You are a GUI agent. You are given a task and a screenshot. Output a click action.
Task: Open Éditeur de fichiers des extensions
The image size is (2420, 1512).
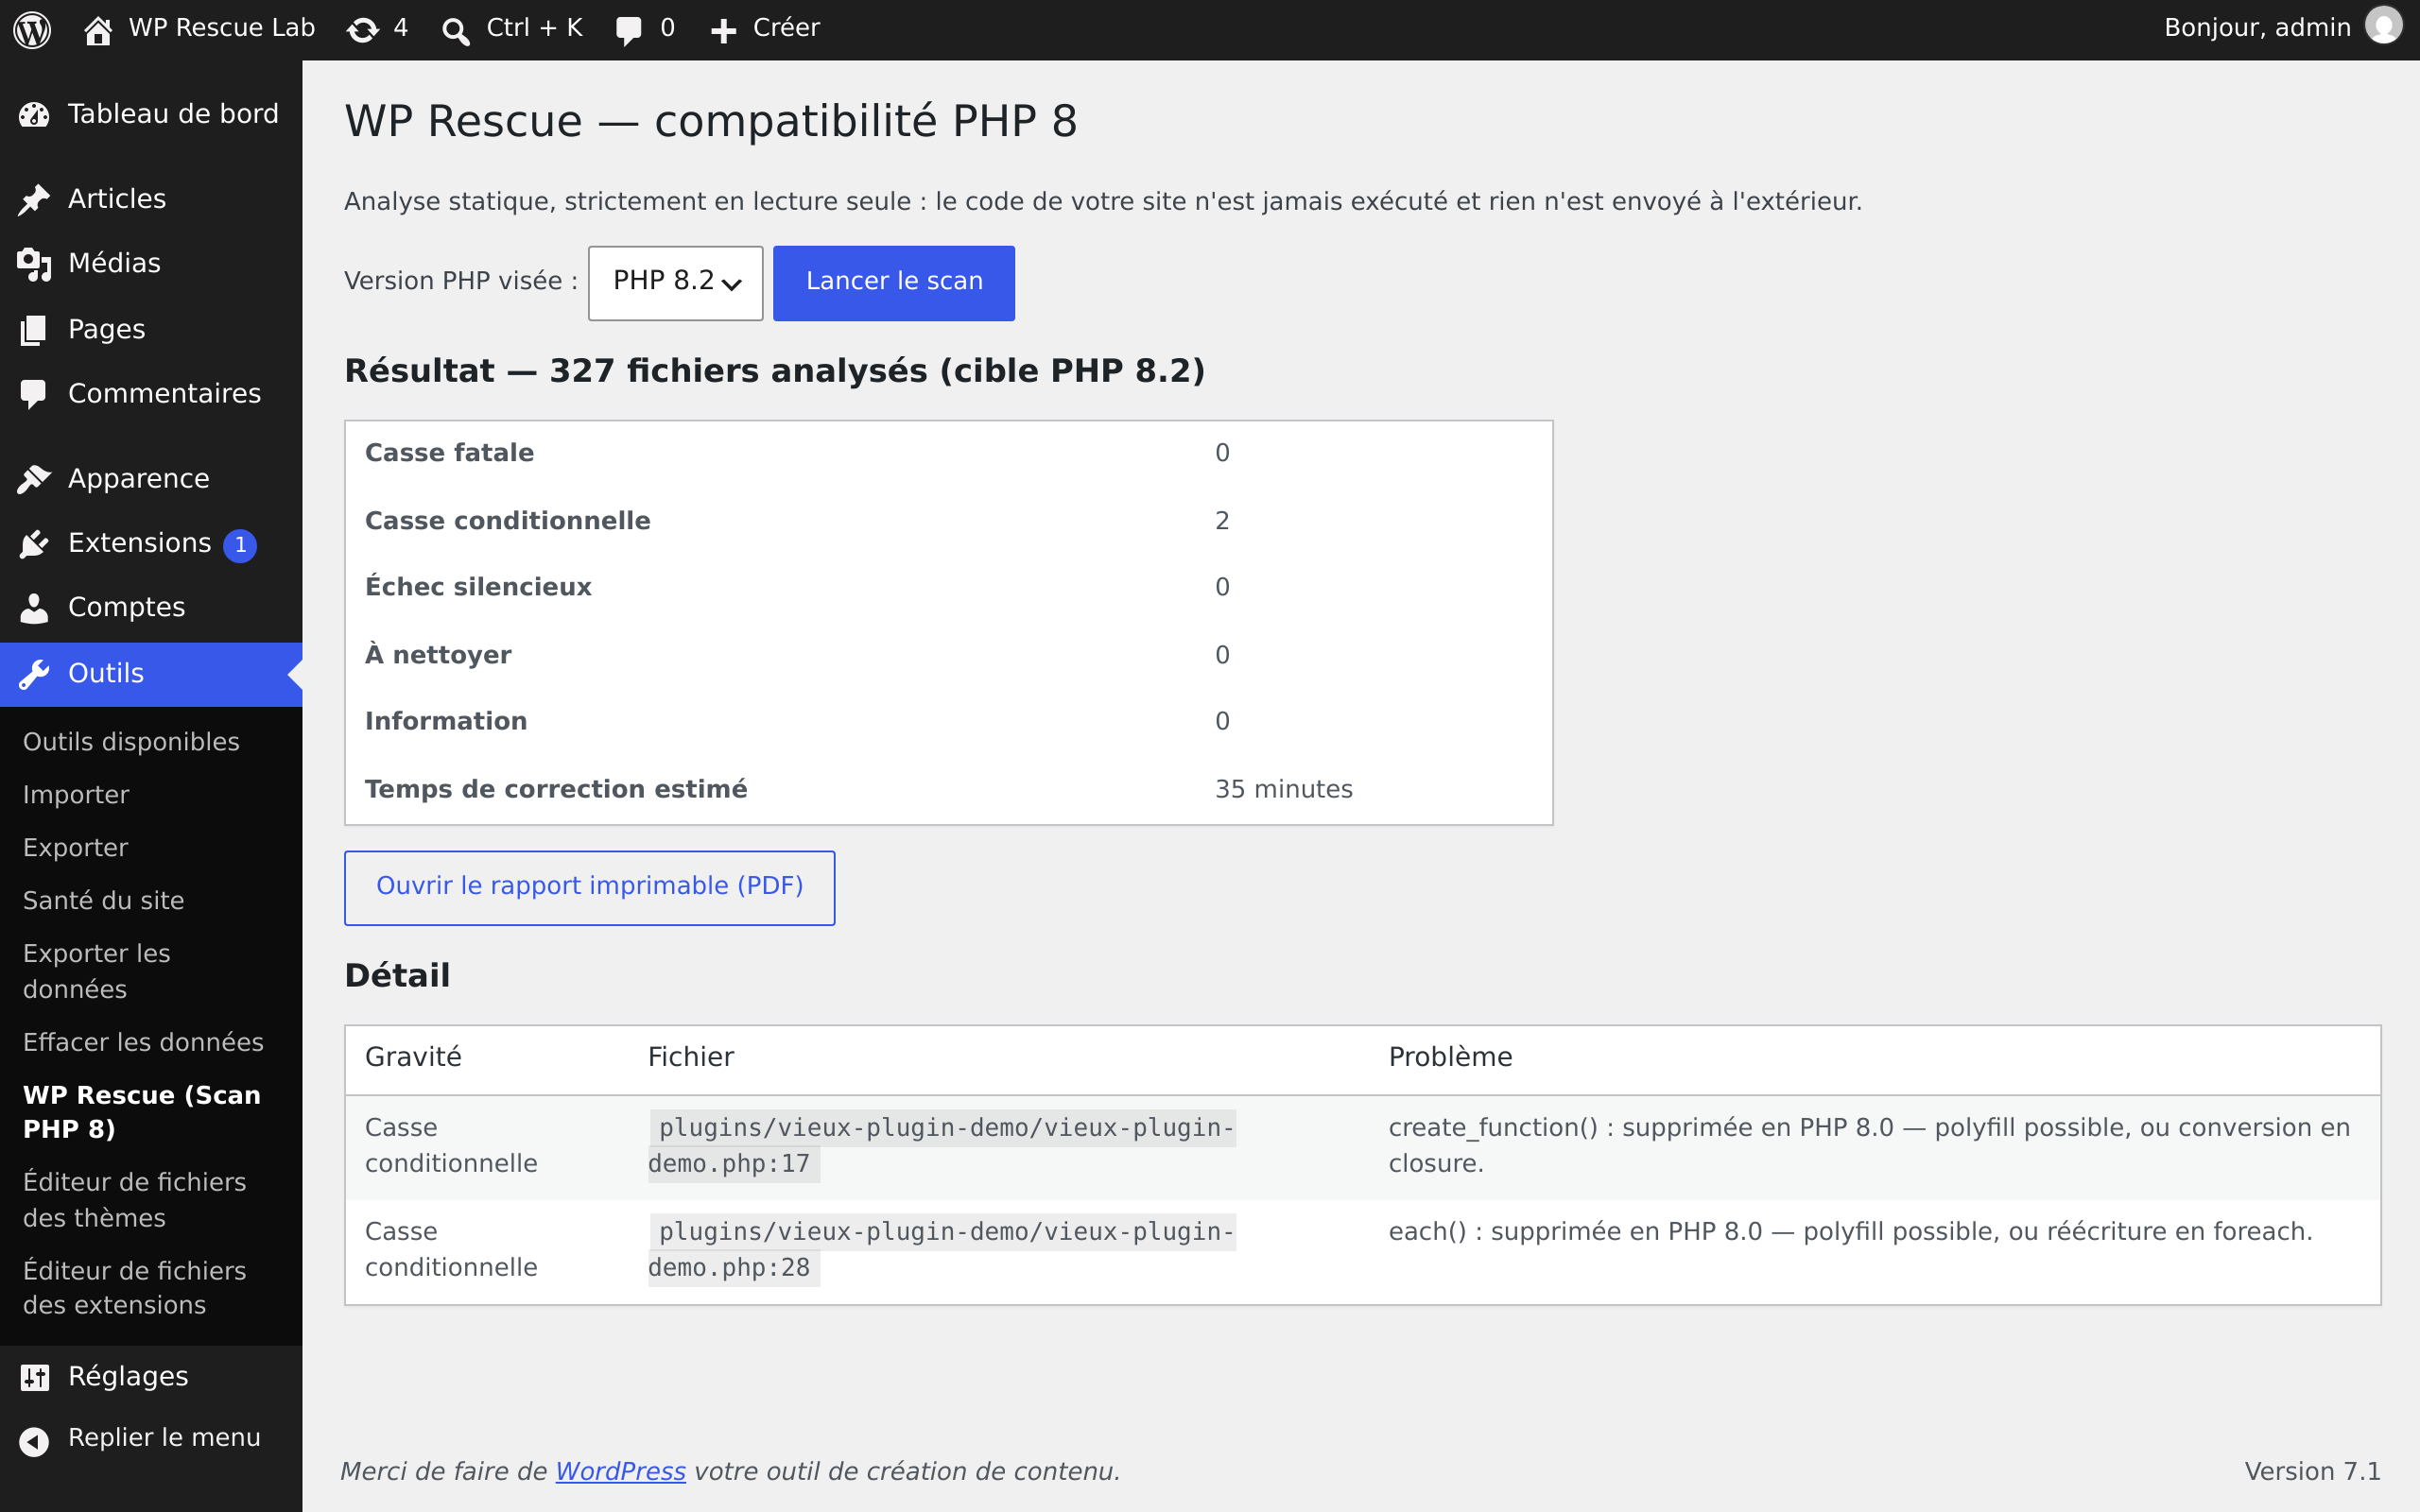134,1288
